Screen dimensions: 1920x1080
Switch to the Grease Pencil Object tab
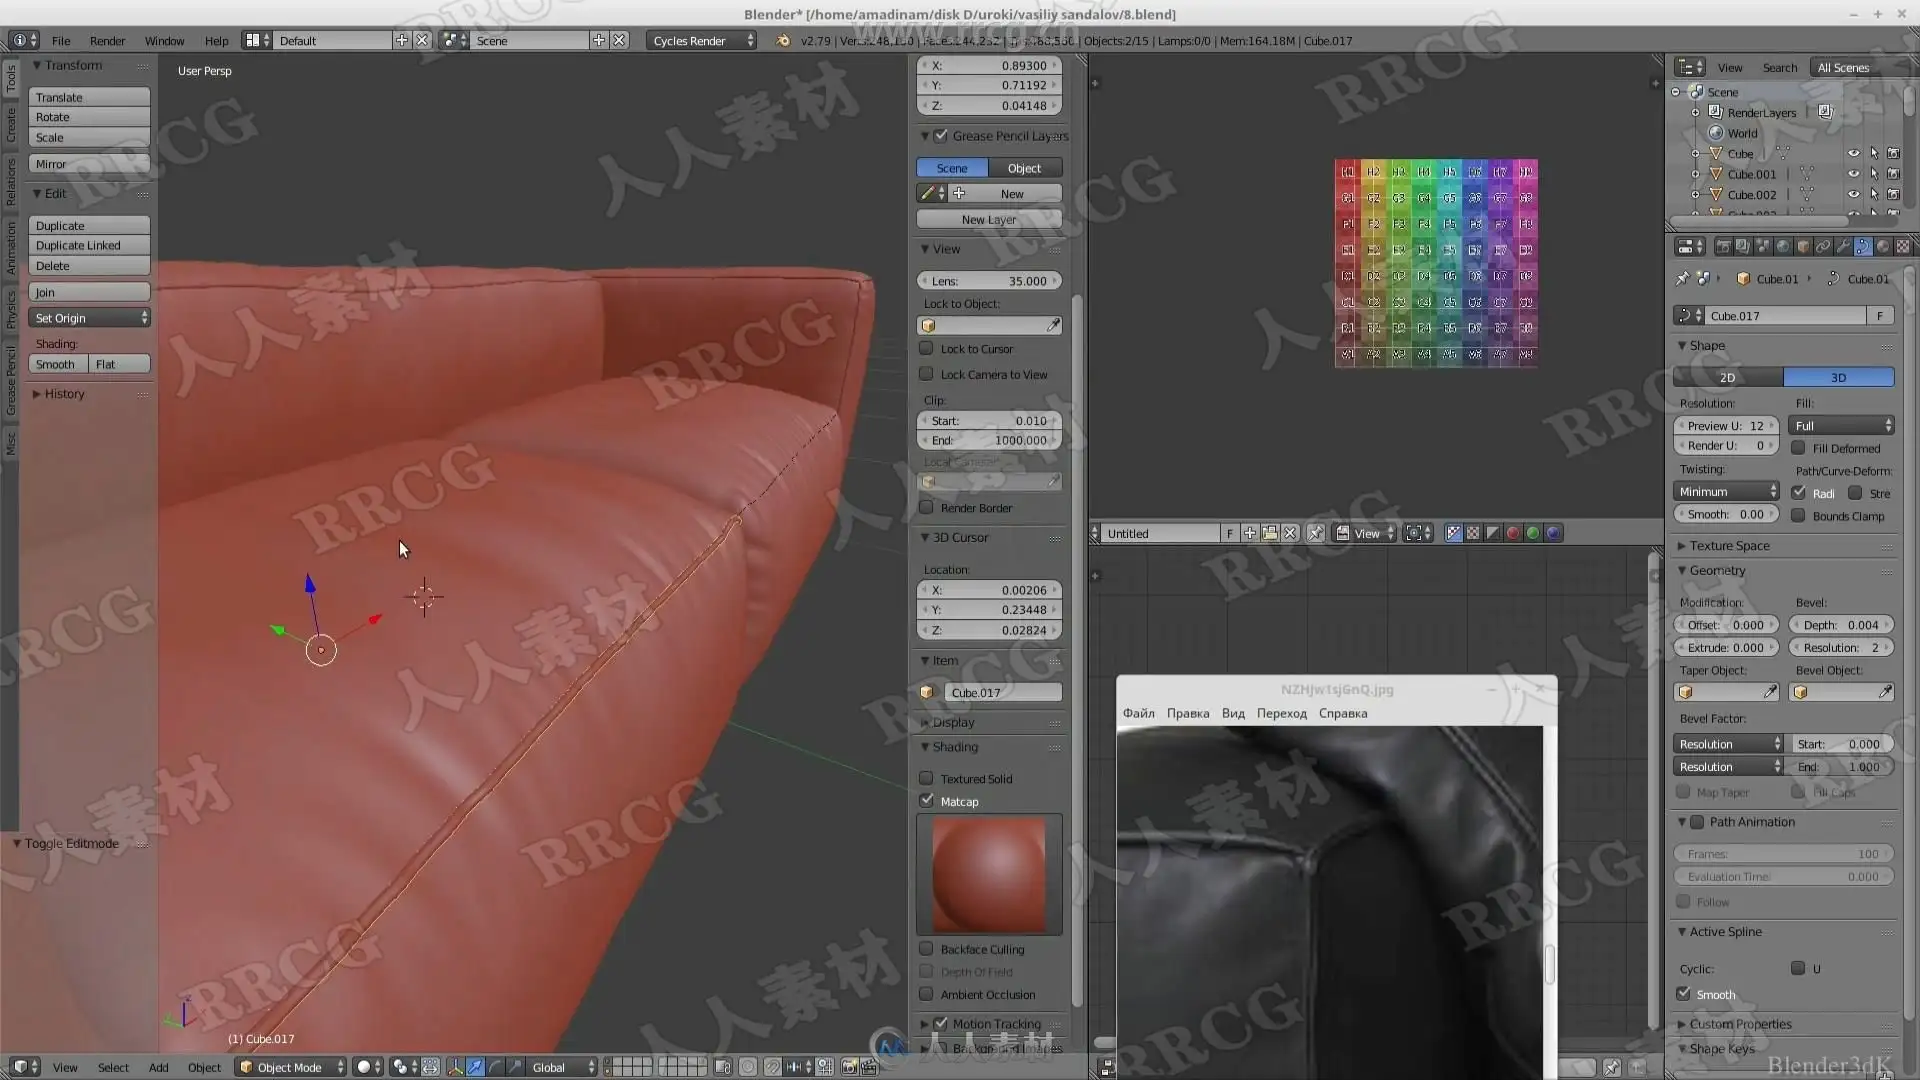click(x=1024, y=168)
